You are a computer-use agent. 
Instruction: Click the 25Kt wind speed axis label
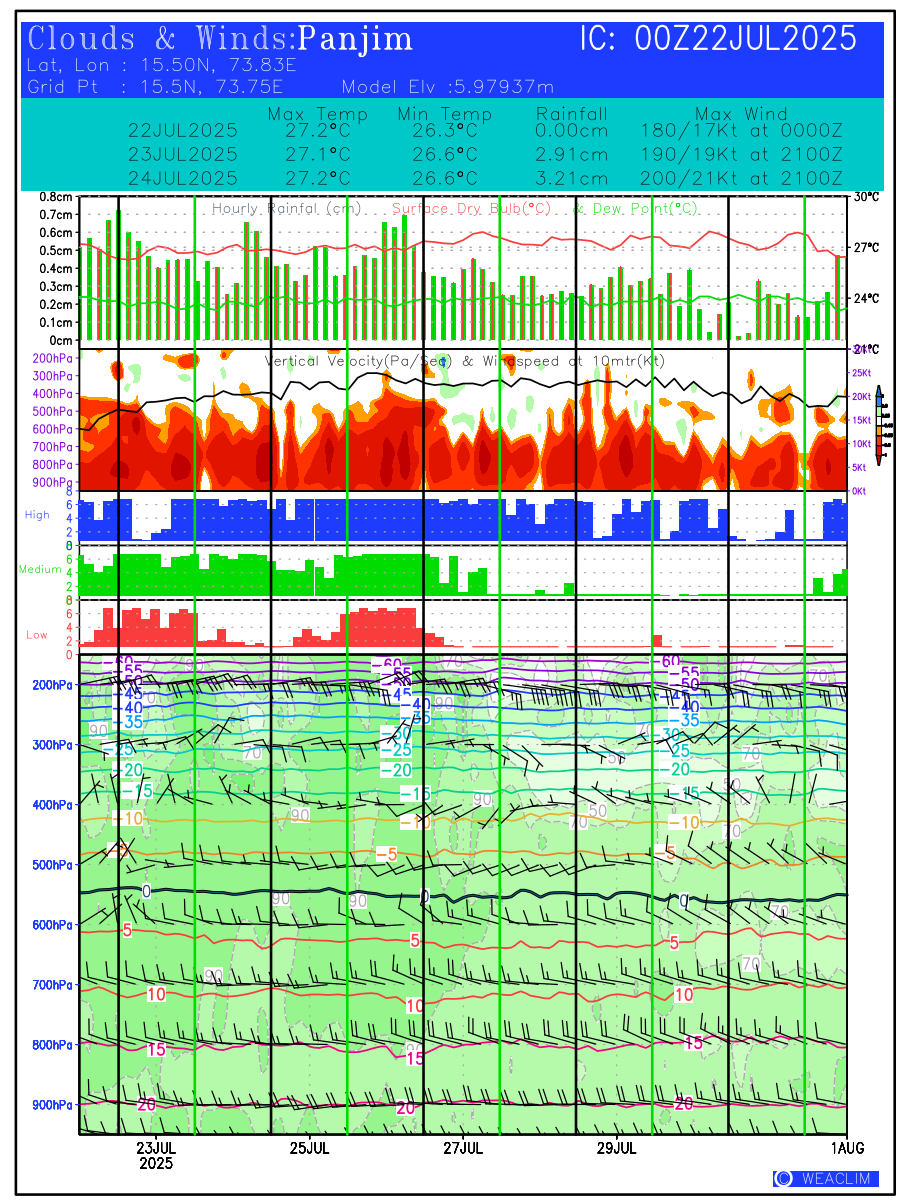[864, 373]
